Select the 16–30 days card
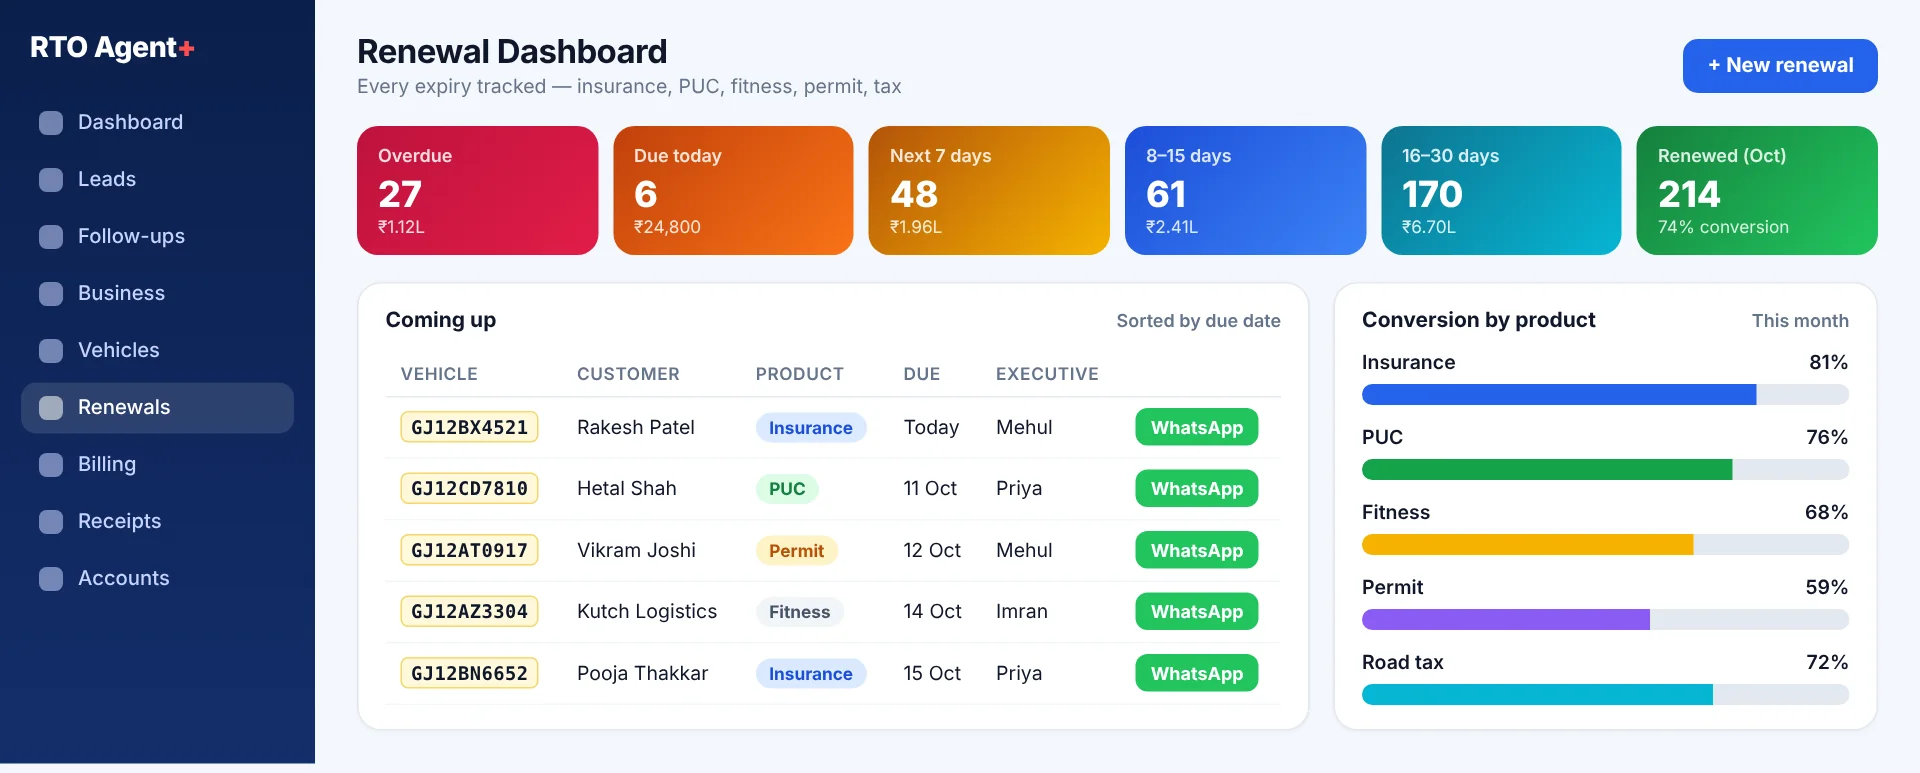The height and width of the screenshot is (773, 1920). click(1501, 190)
